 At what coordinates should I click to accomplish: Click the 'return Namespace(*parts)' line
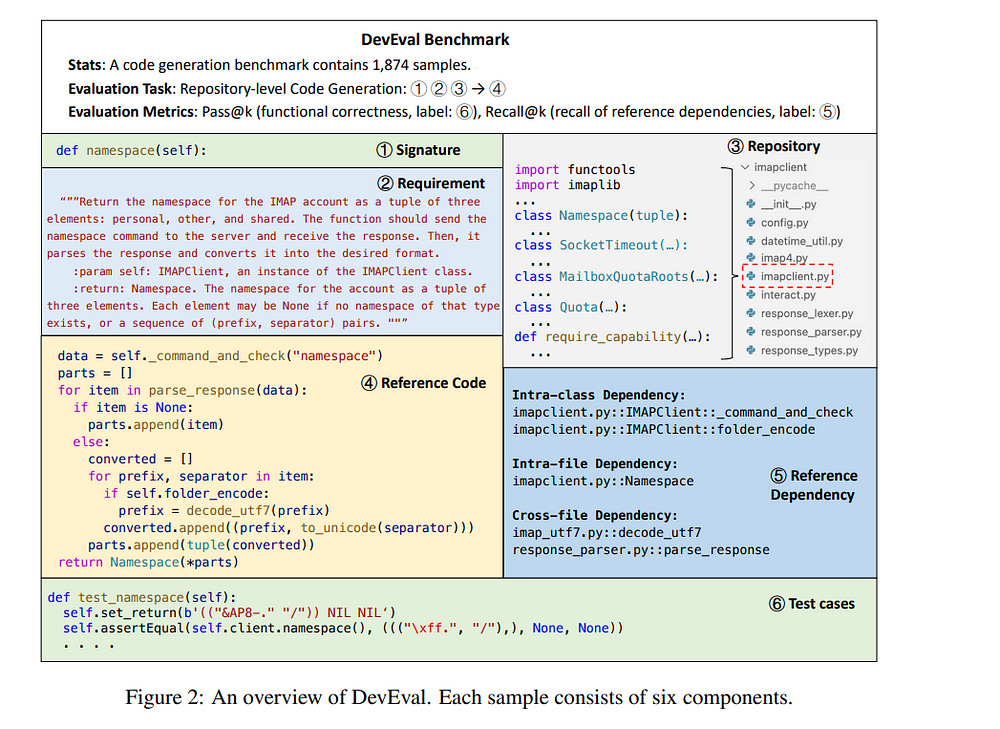[149, 563]
